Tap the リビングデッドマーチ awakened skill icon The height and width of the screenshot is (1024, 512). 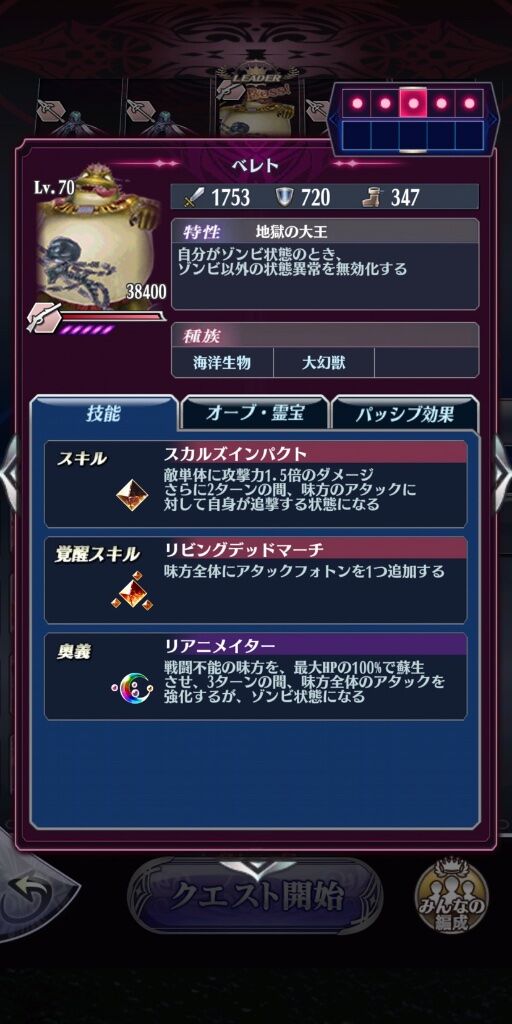pos(132,592)
